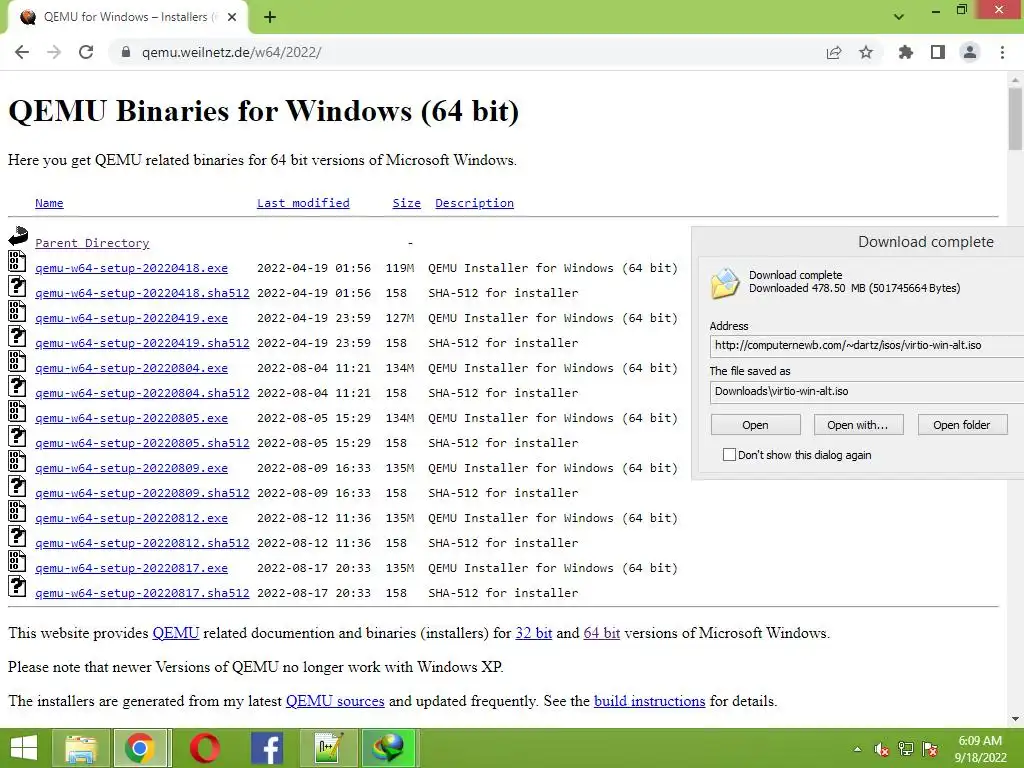Download qemu-w64-setup-20220809.exe
Viewport: 1024px width, 768px height.
(x=131, y=468)
